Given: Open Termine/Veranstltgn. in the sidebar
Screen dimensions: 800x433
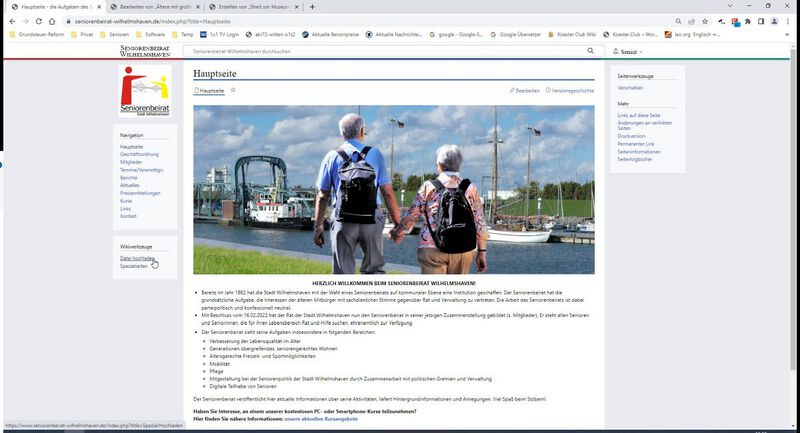Looking at the screenshot, I should (x=141, y=170).
